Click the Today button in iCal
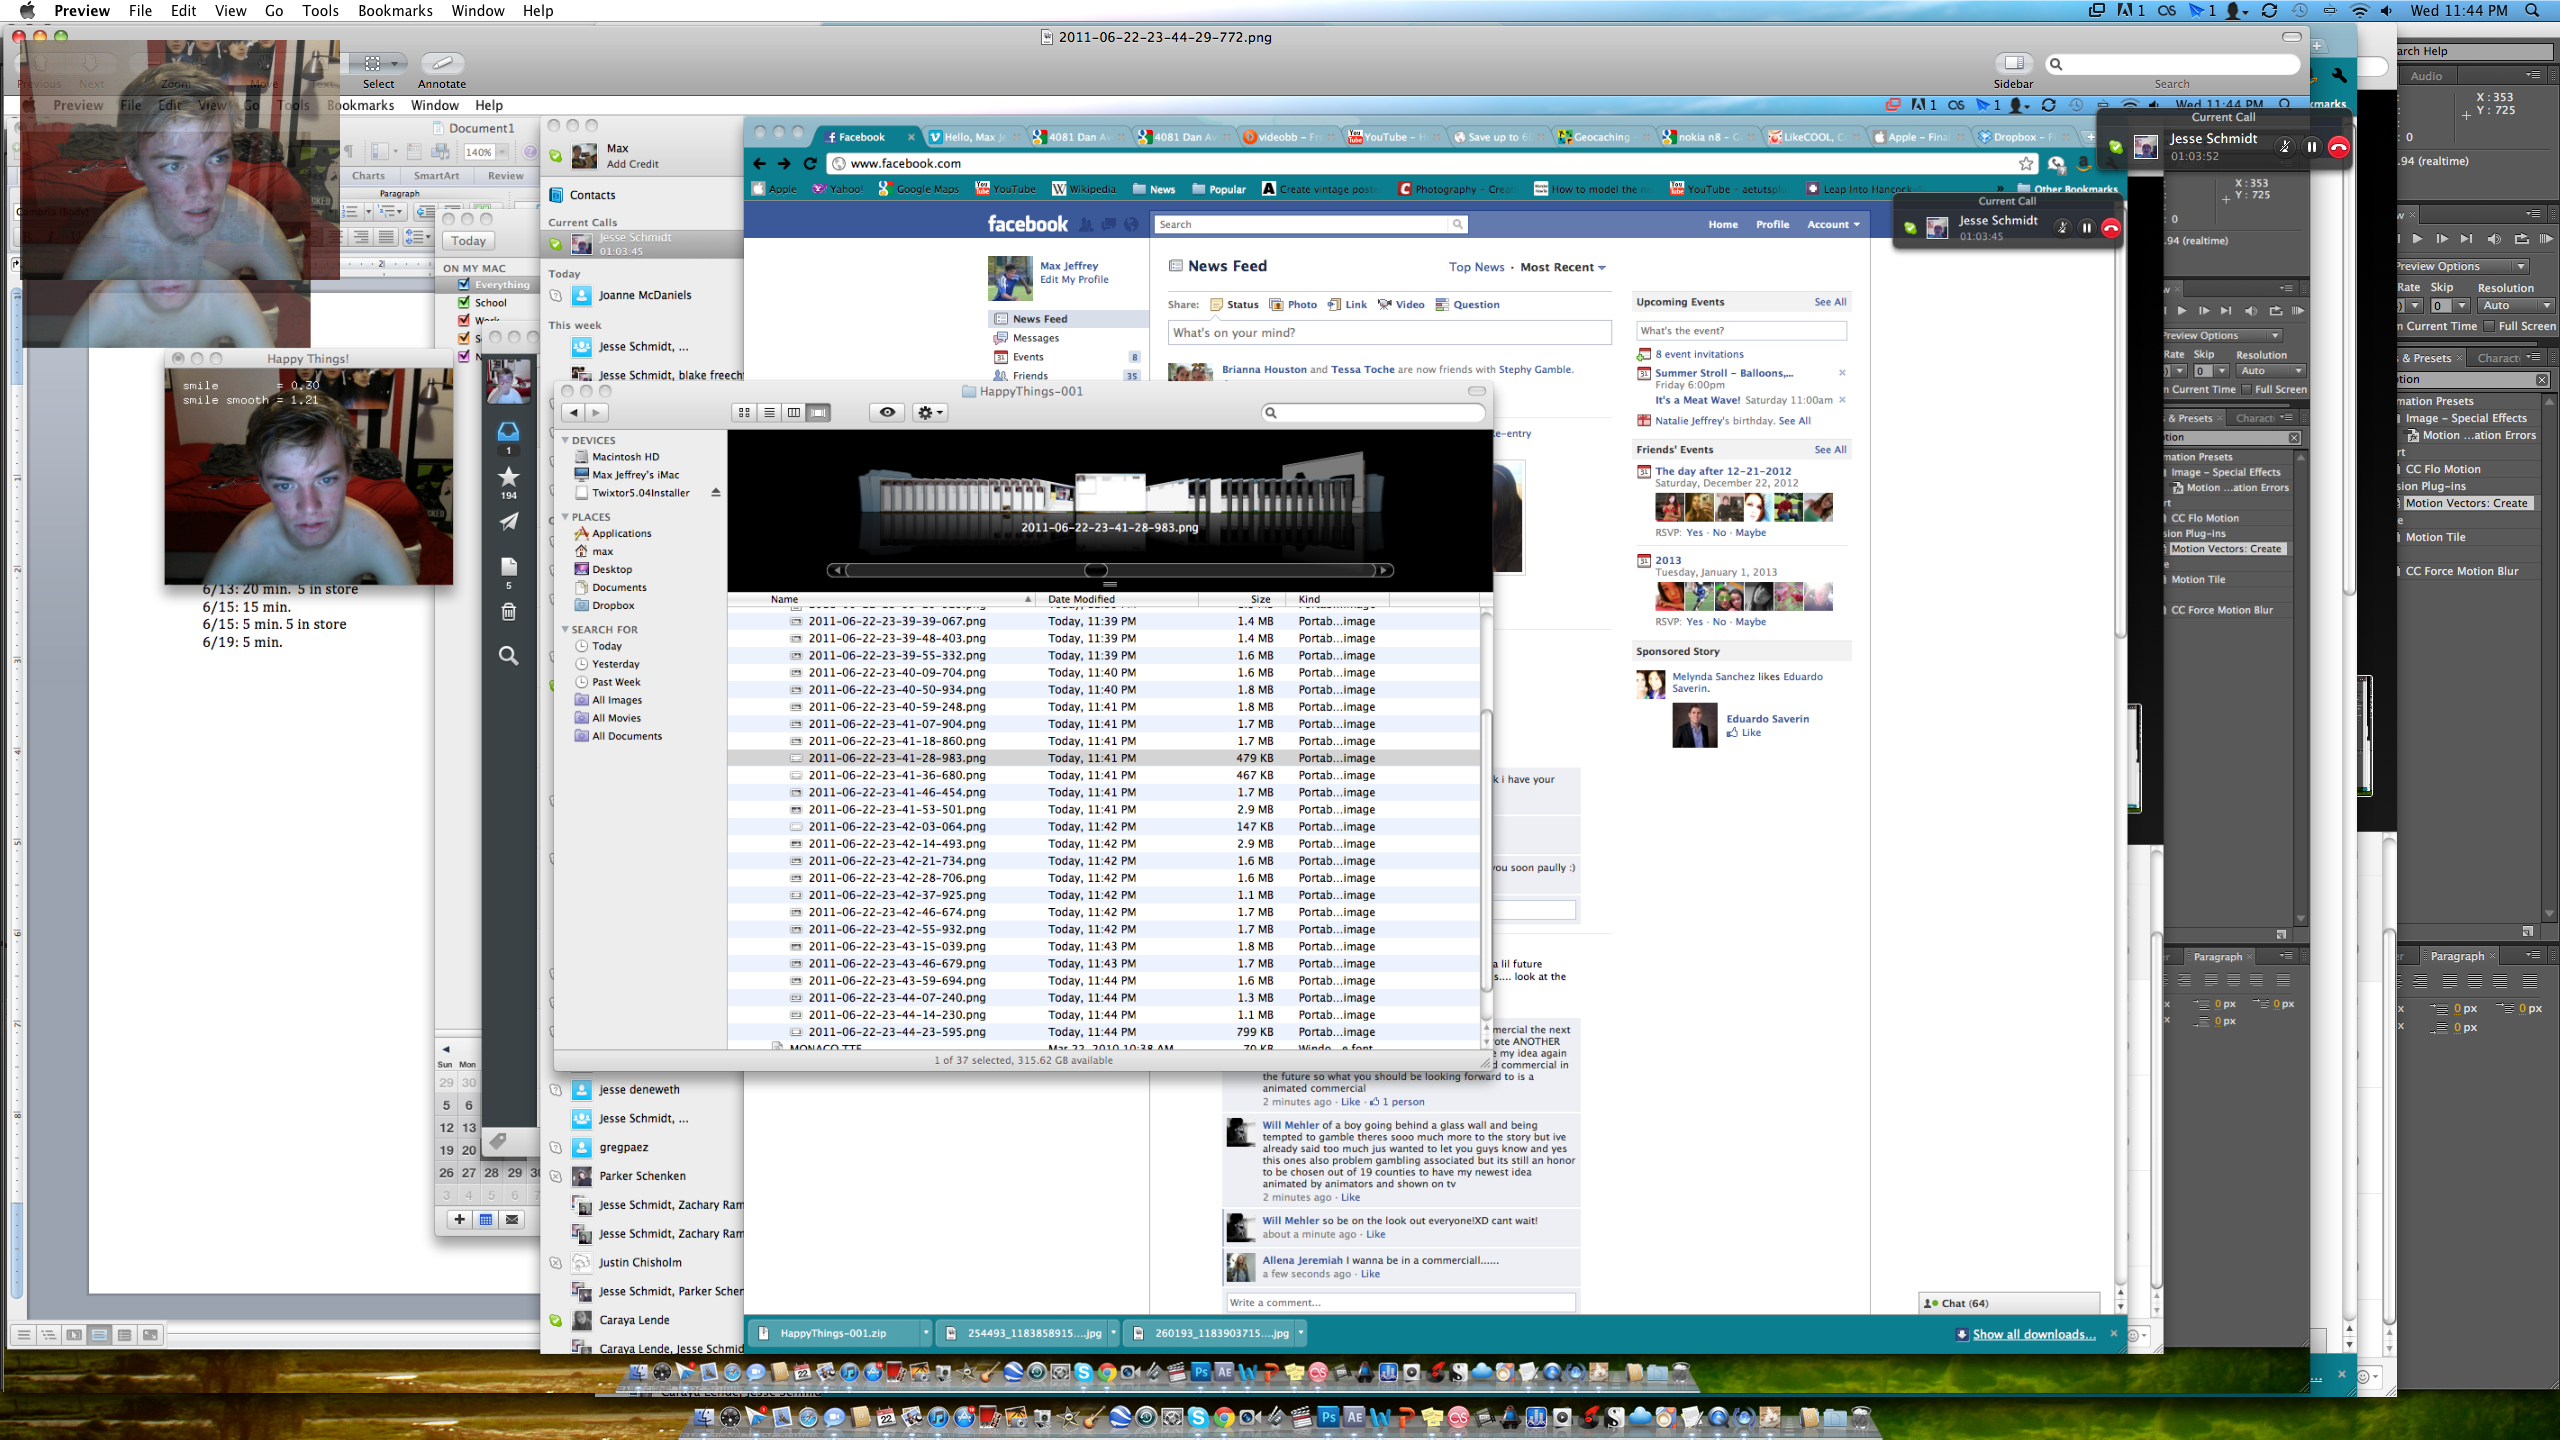Viewport: 2560px width, 1440px height. click(x=468, y=241)
